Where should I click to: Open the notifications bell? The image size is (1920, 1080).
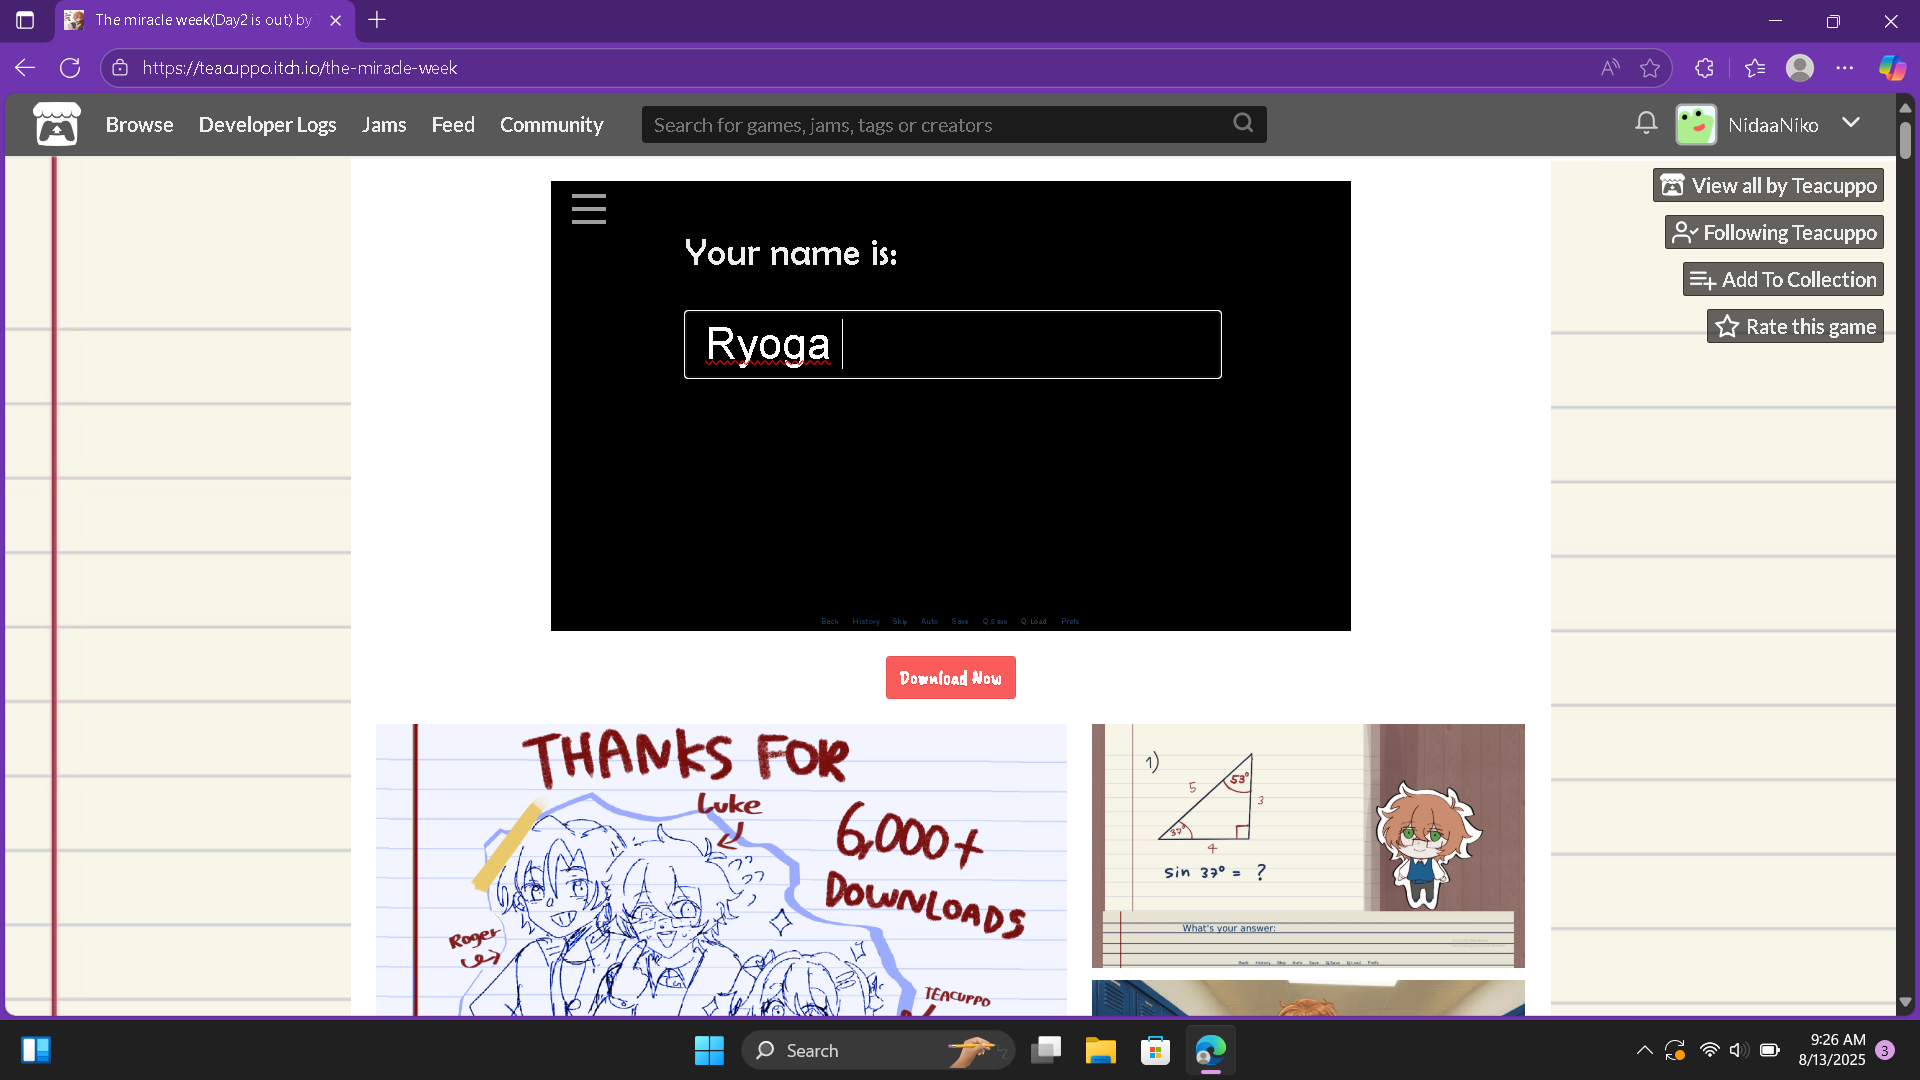(1645, 123)
